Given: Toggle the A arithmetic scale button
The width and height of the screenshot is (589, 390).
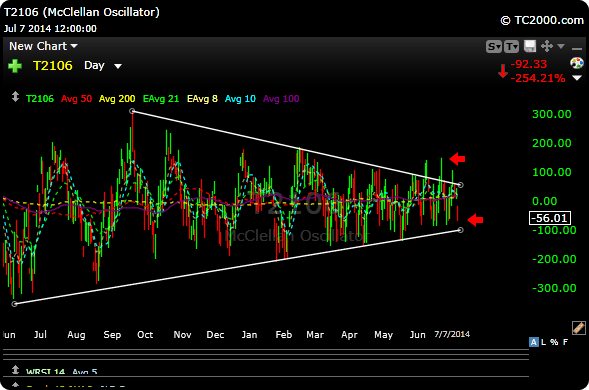Looking at the screenshot, I should click(533, 342).
